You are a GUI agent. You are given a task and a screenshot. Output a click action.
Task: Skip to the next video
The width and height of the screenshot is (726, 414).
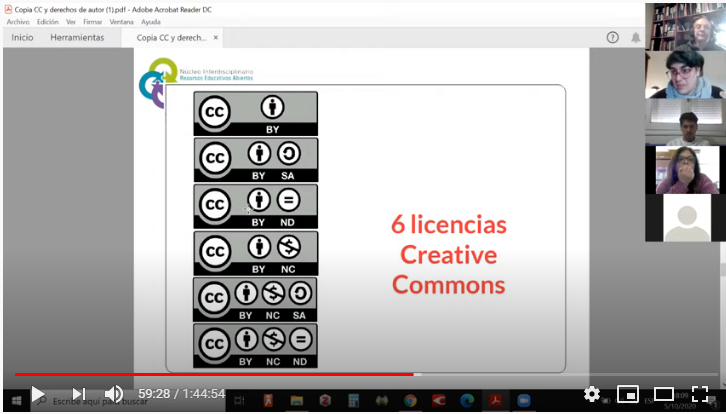click(78, 394)
